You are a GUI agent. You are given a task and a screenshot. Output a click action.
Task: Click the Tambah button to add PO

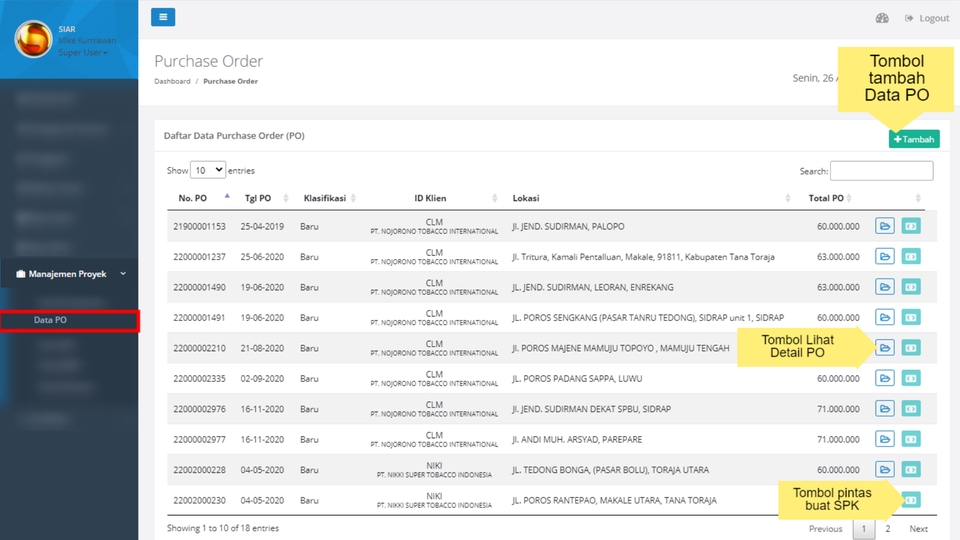click(x=914, y=139)
